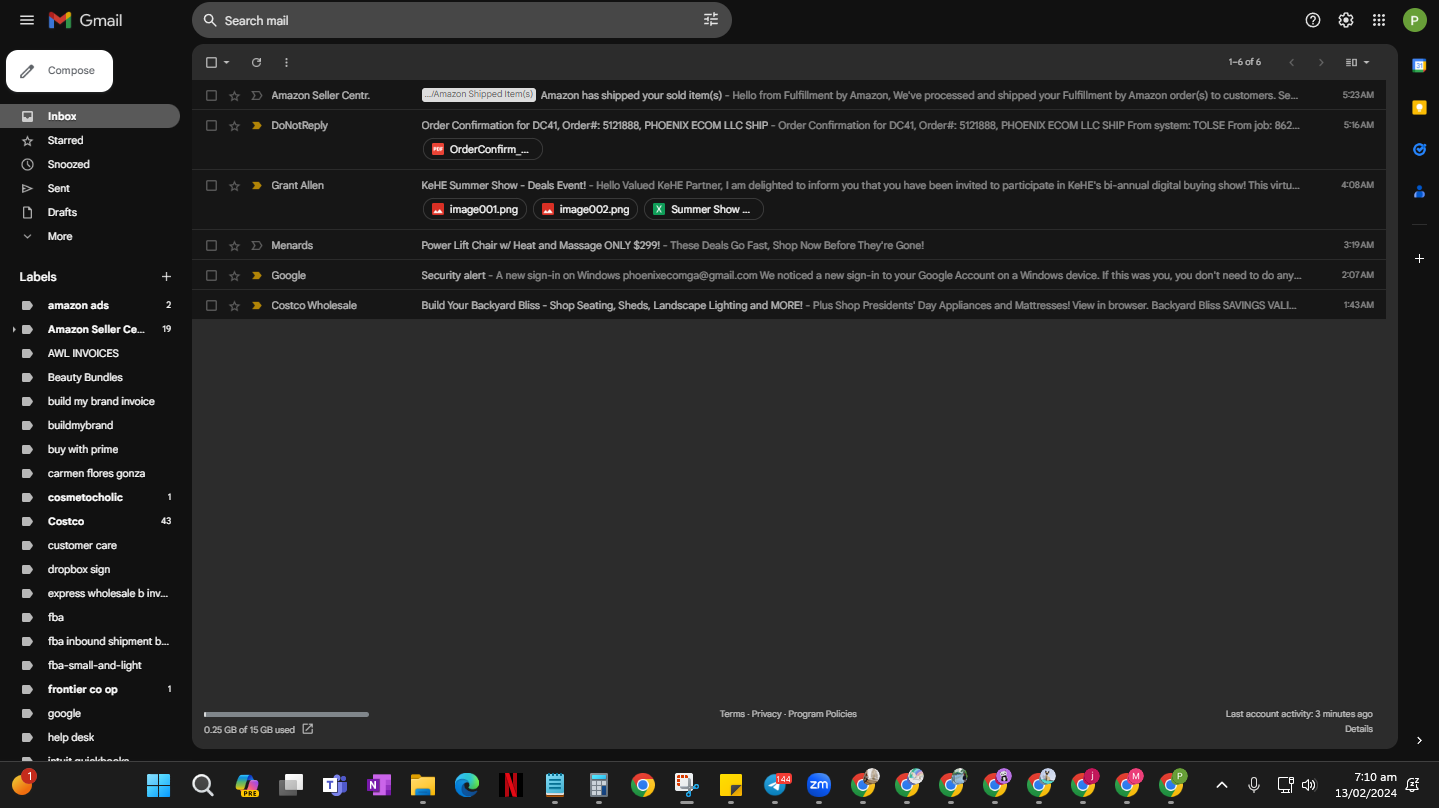Refresh the inbox message list

coord(256,62)
